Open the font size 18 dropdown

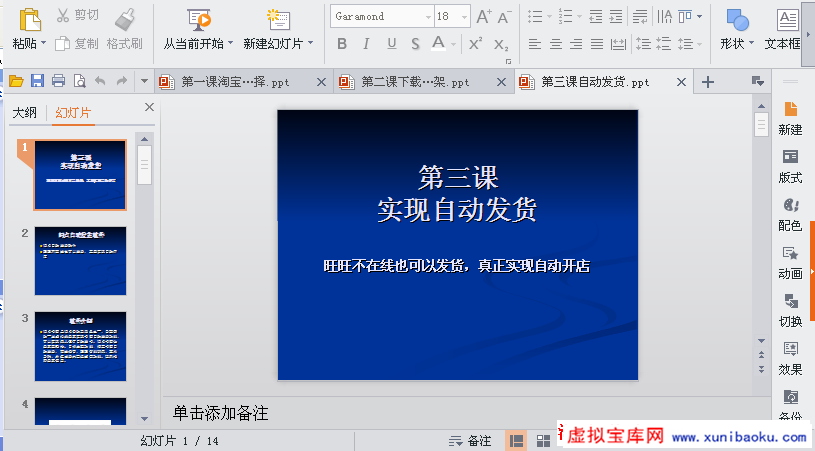(x=465, y=17)
